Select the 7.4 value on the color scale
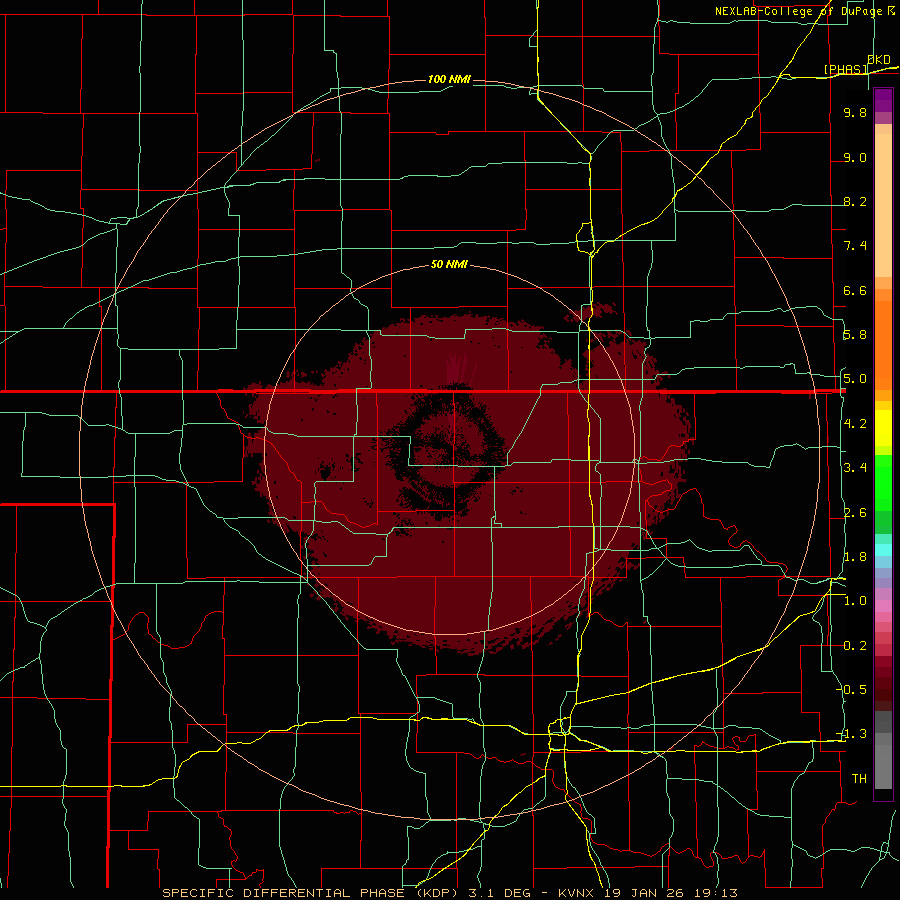 coord(855,246)
